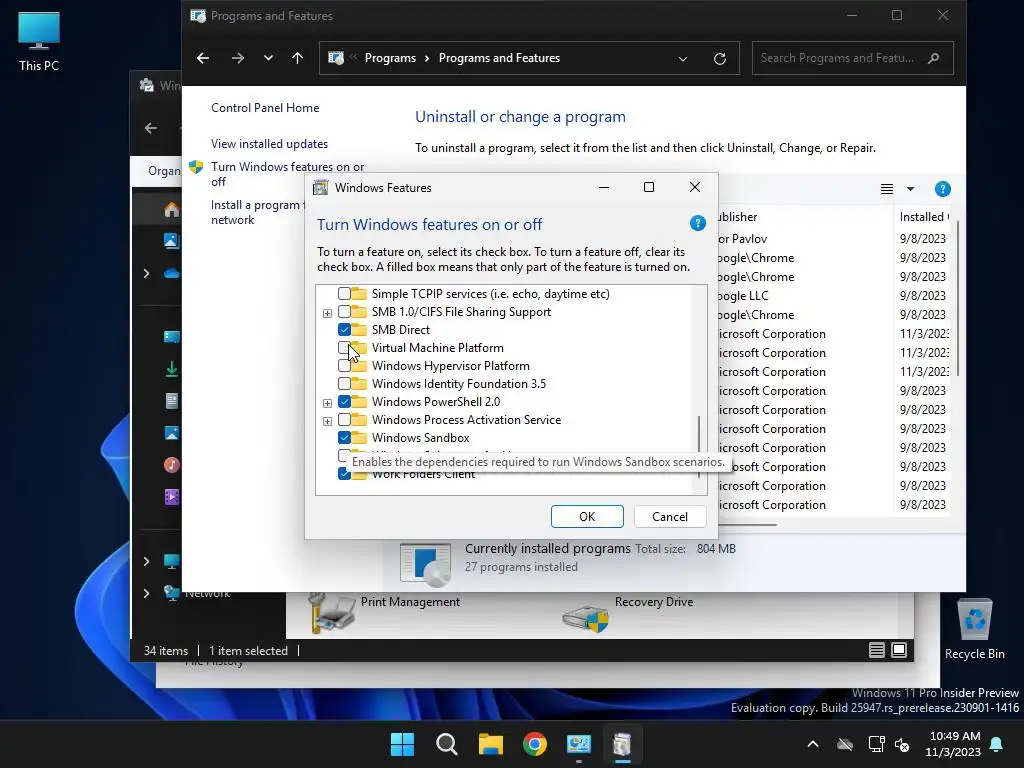This screenshot has width=1024, height=768.
Task: Click Music icon in Explorer sidebar
Action: pyautogui.click(x=171, y=465)
